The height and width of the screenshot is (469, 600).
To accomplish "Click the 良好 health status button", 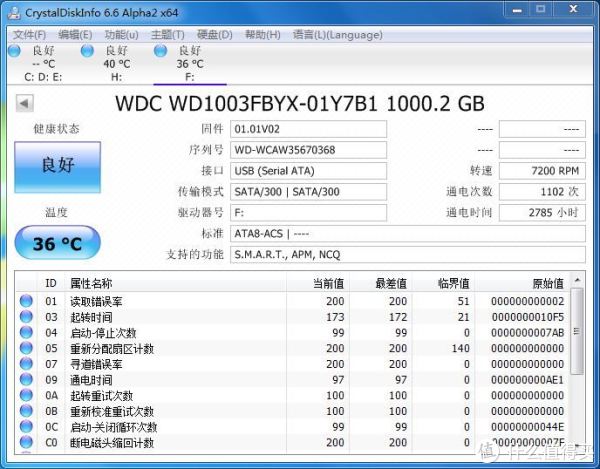I will [58, 167].
